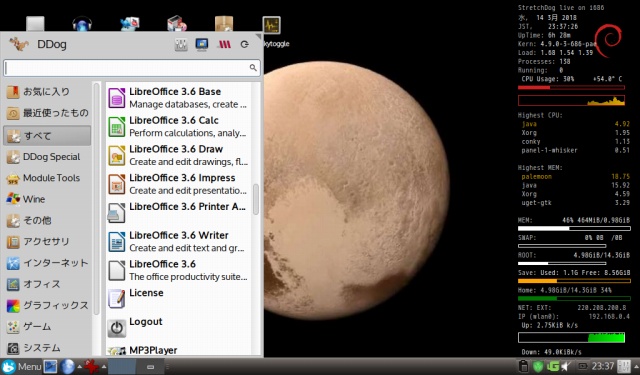Launch LibreOffice 3.6 Base
Viewport: 640px width, 375px height.
[178, 98]
